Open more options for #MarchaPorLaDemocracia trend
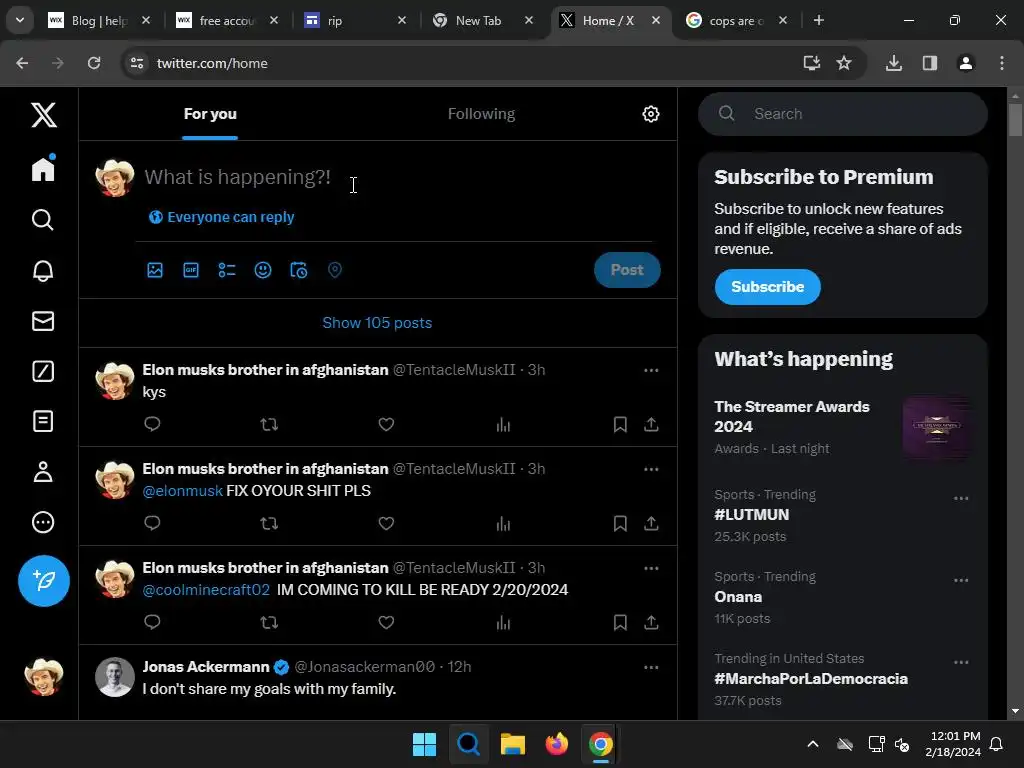 [961, 662]
